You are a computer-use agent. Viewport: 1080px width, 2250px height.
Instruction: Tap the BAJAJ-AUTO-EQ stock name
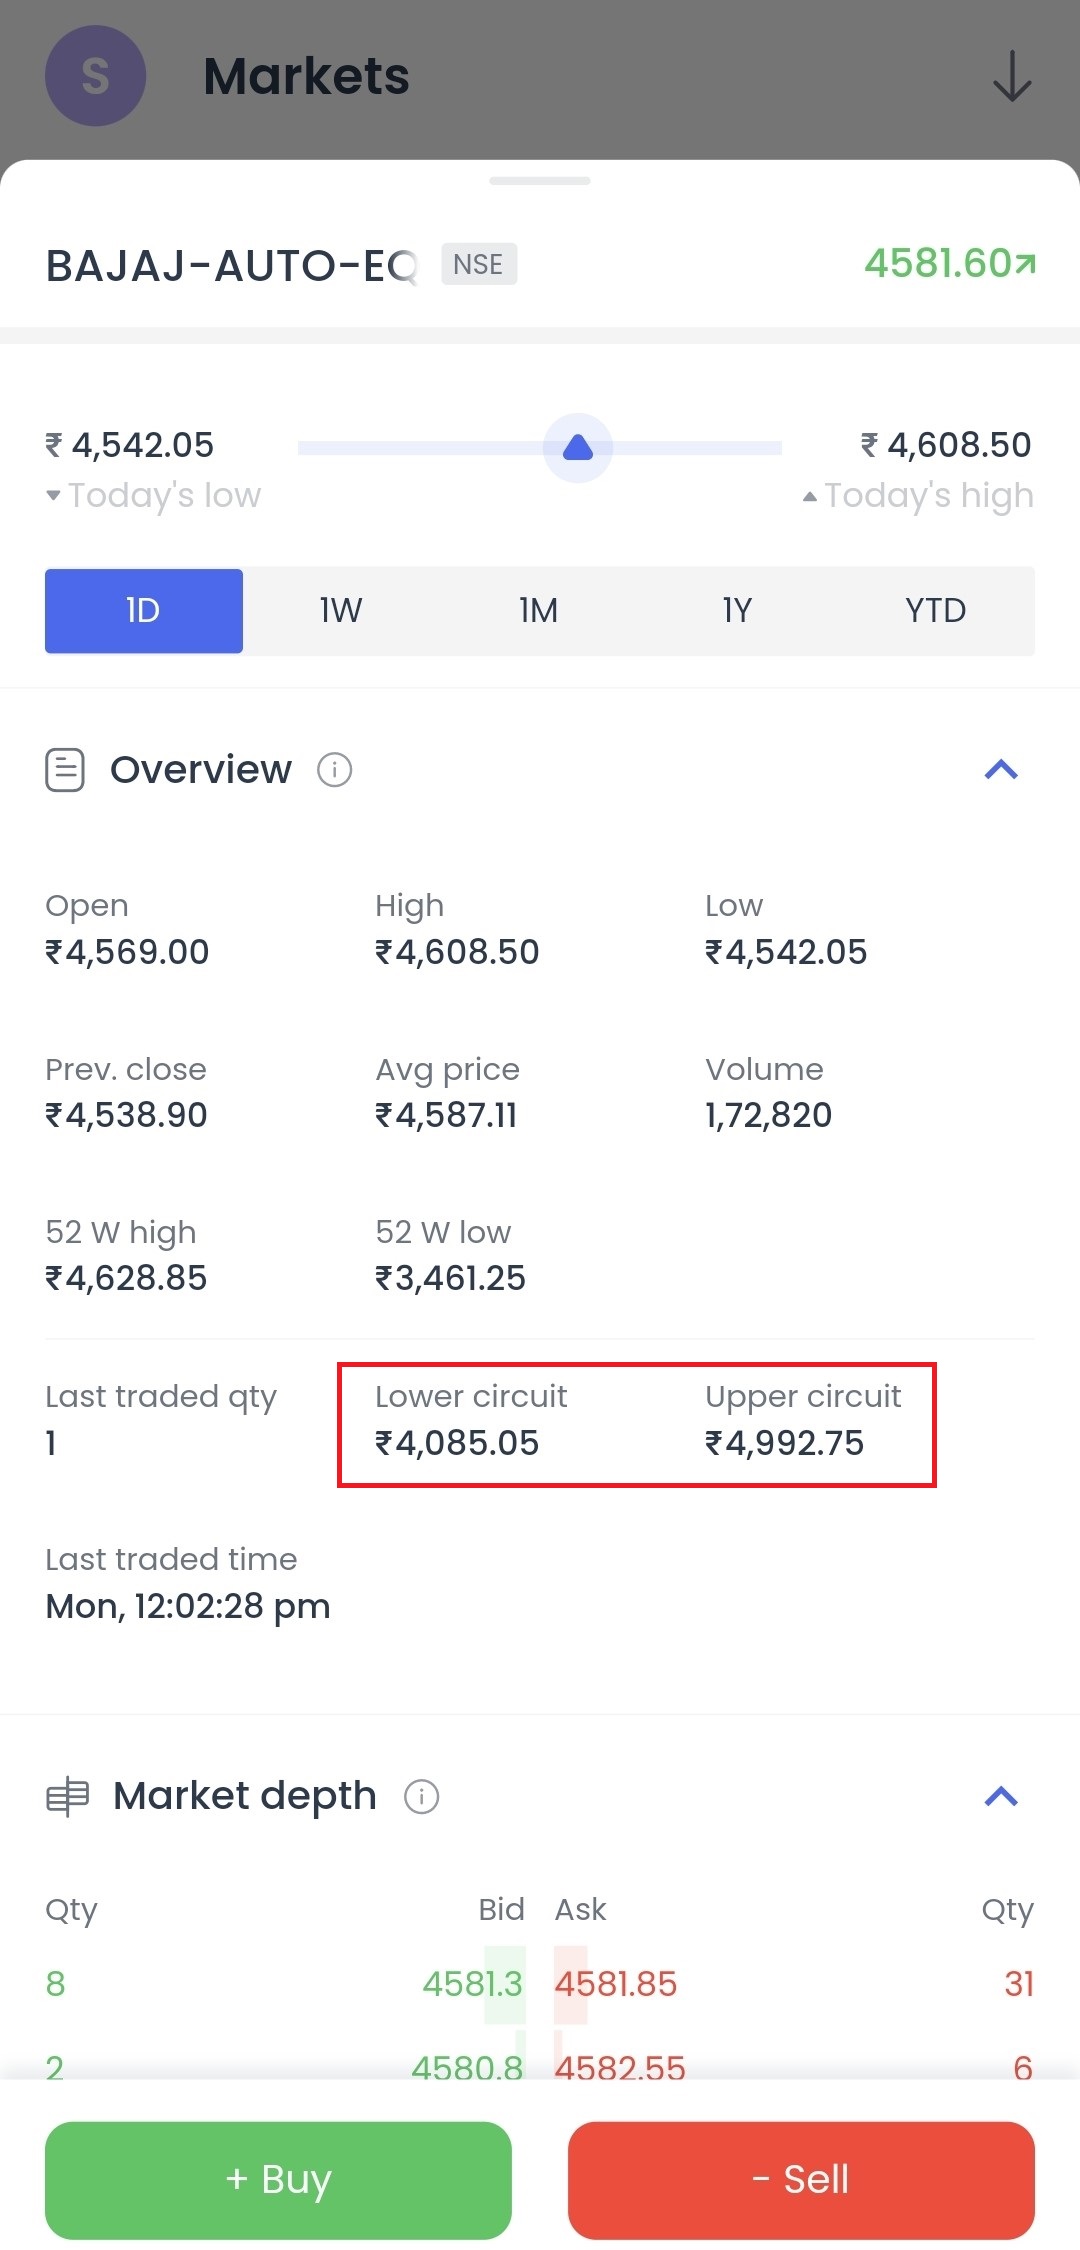point(232,266)
